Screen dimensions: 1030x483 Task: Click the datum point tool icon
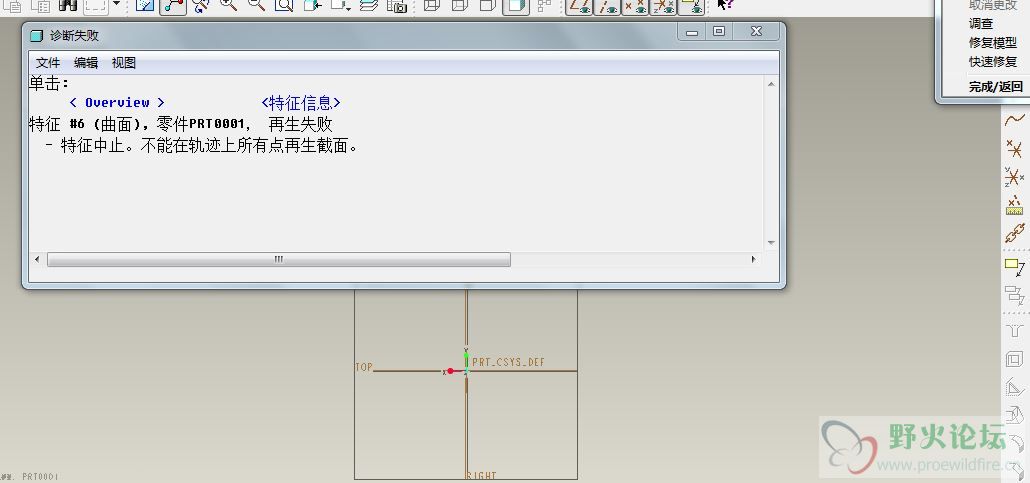click(x=1014, y=149)
